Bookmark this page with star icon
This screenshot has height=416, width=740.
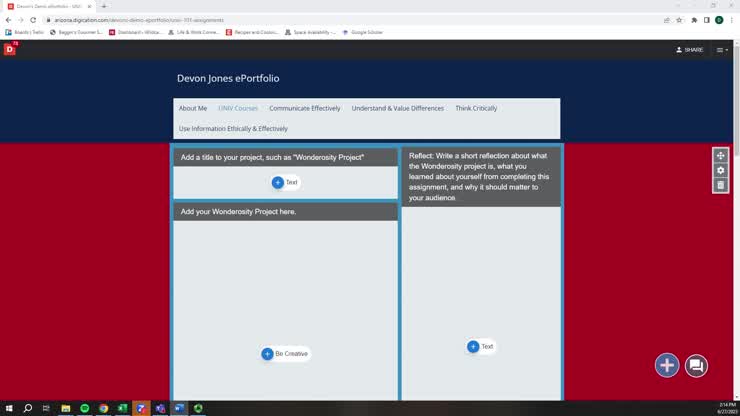tap(679, 20)
